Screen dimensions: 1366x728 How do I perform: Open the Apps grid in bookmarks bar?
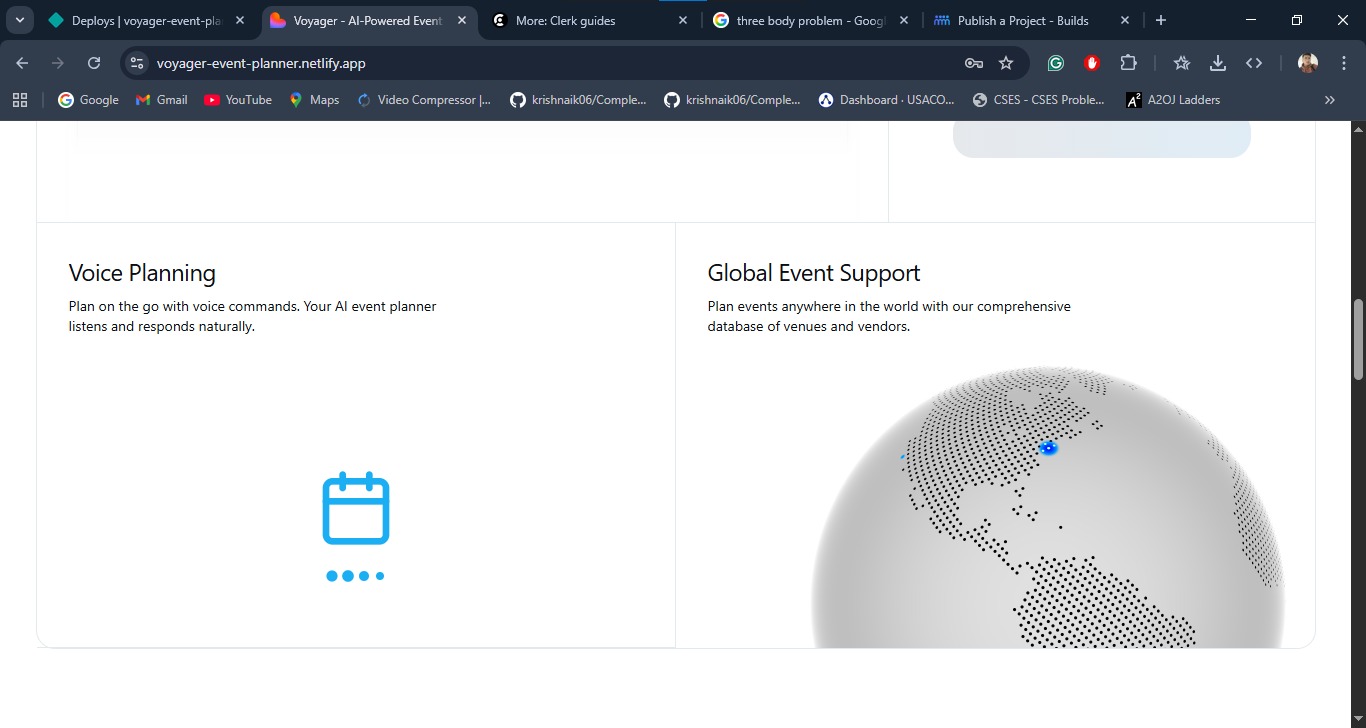[20, 100]
